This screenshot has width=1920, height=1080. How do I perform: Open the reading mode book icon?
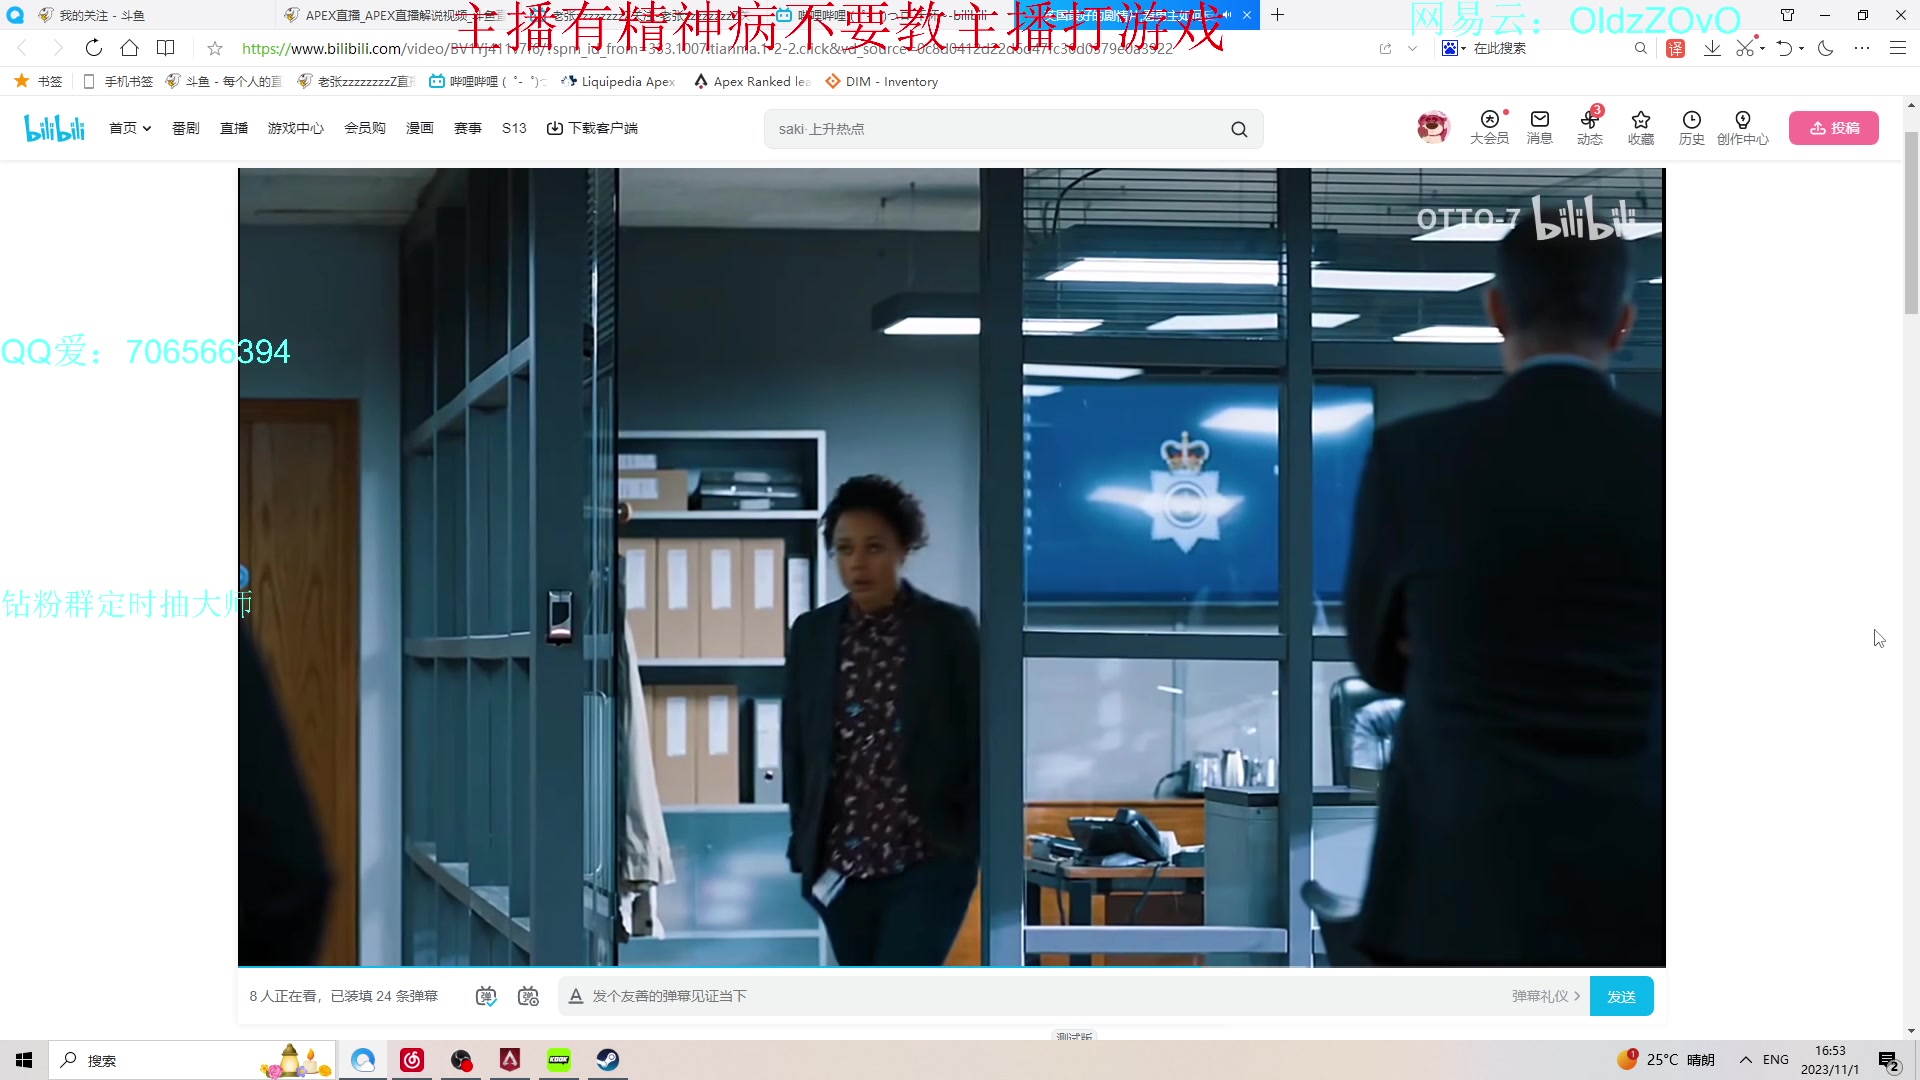click(x=166, y=48)
